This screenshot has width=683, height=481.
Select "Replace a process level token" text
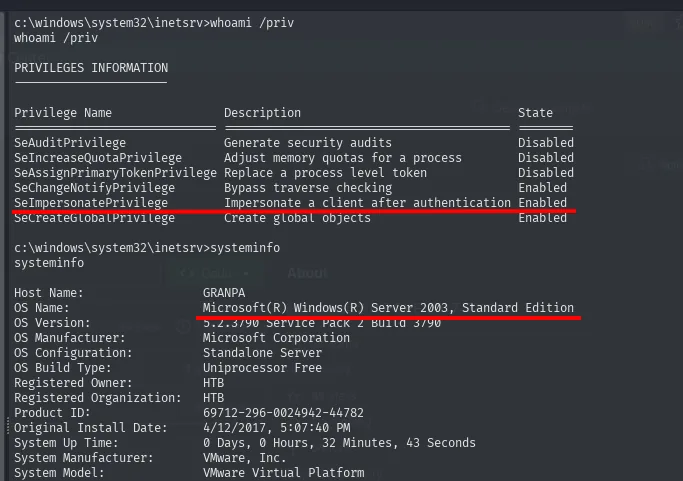[325, 173]
